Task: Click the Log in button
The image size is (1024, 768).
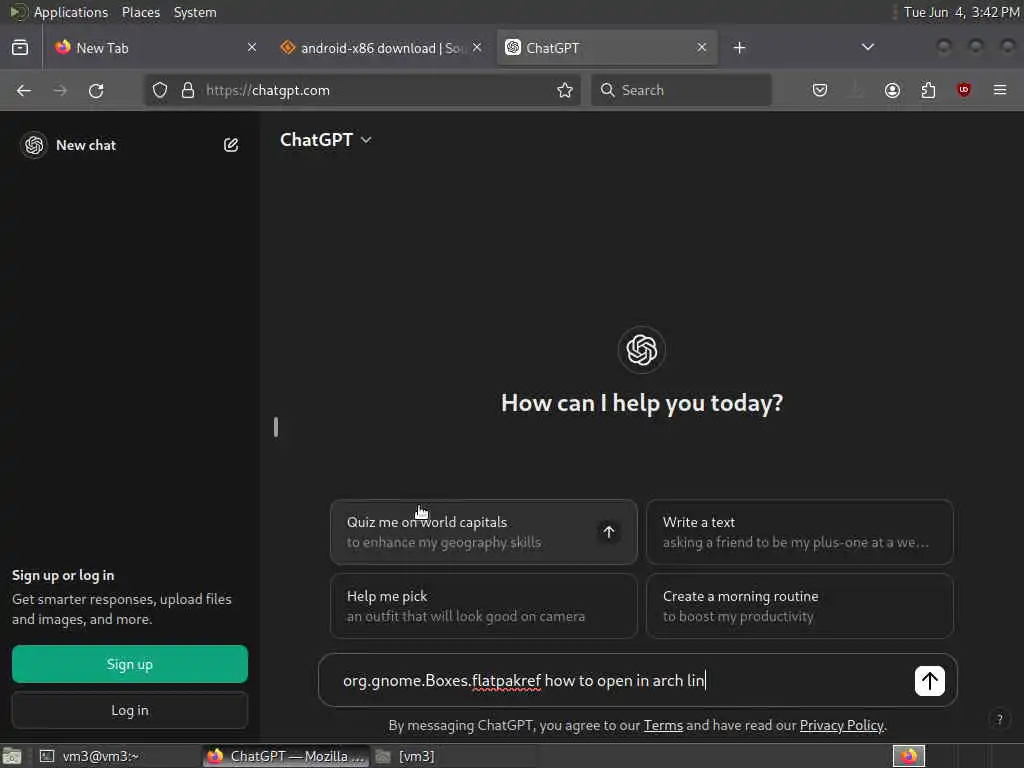Action: [130, 711]
